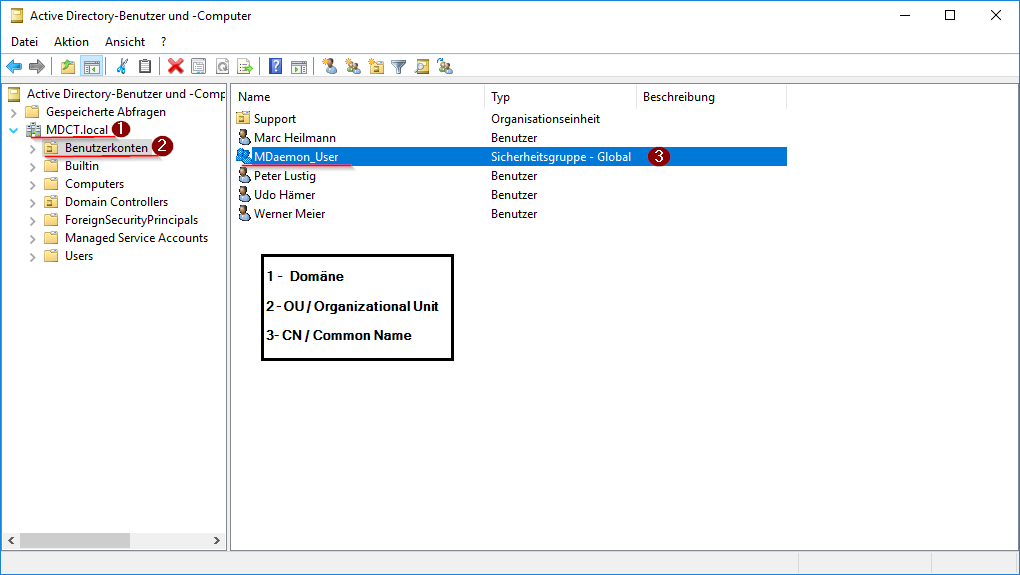This screenshot has width=1020, height=575.
Task: Select the Managed Service Accounts folder
Action: 136,238
